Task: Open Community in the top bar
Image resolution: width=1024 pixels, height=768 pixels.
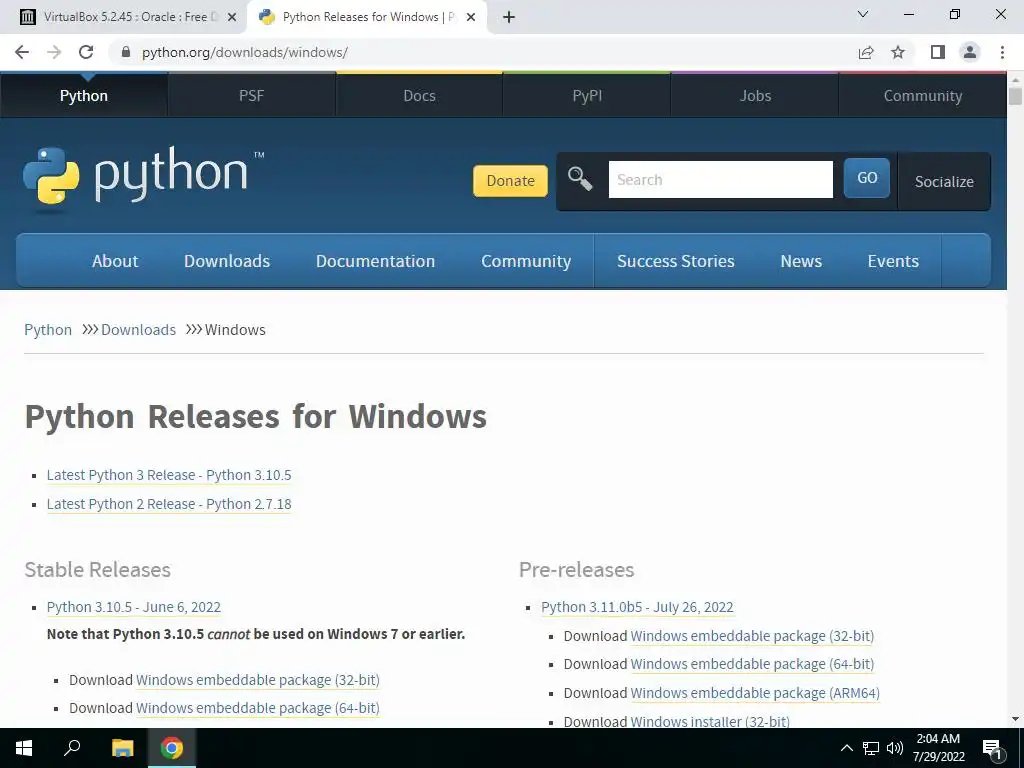Action: (923, 95)
